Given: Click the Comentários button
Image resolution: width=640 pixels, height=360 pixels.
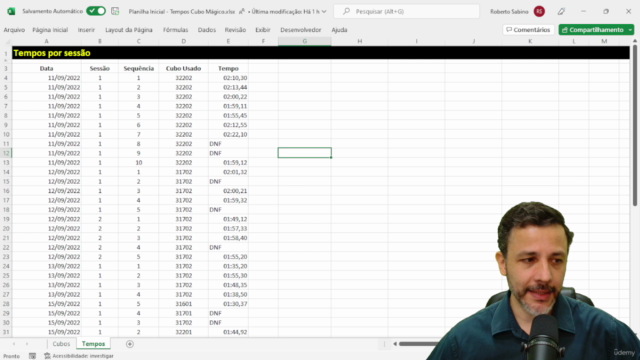Looking at the screenshot, I should (x=528, y=30).
